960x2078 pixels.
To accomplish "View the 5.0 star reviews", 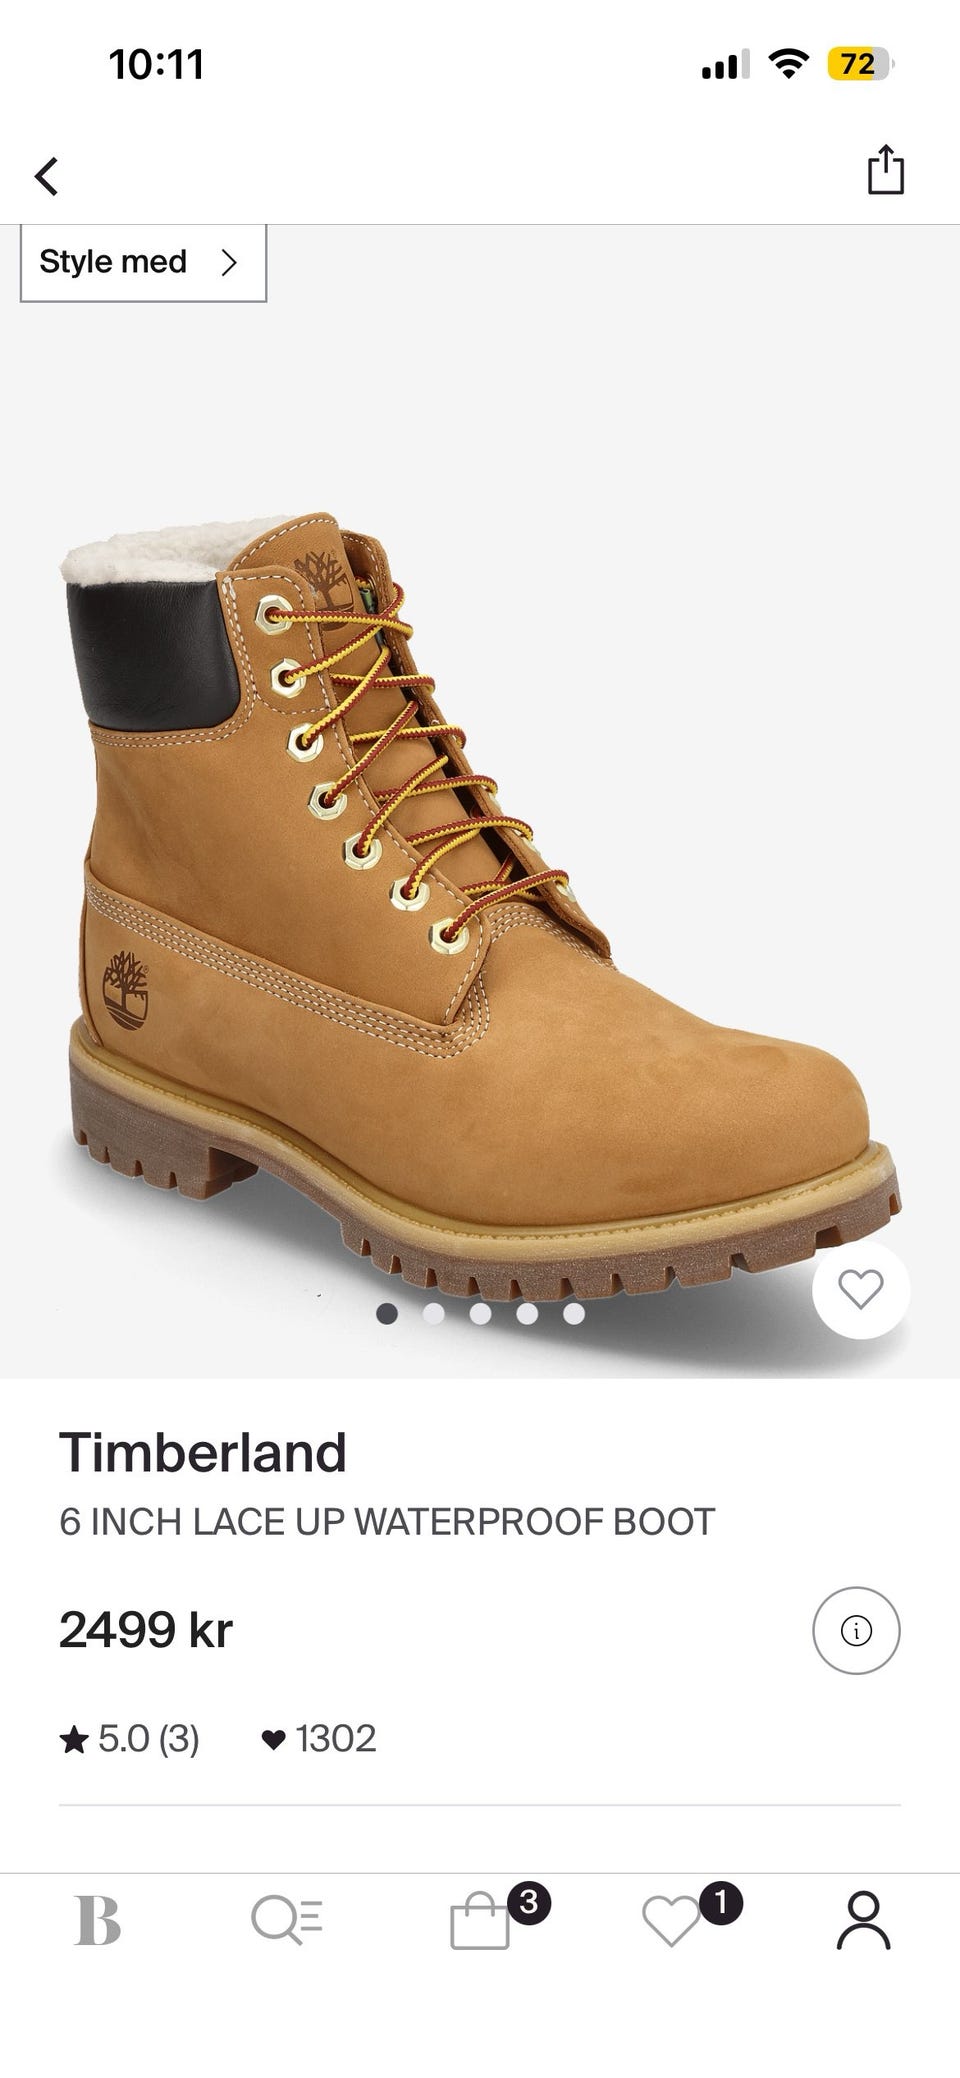I will [x=130, y=1739].
